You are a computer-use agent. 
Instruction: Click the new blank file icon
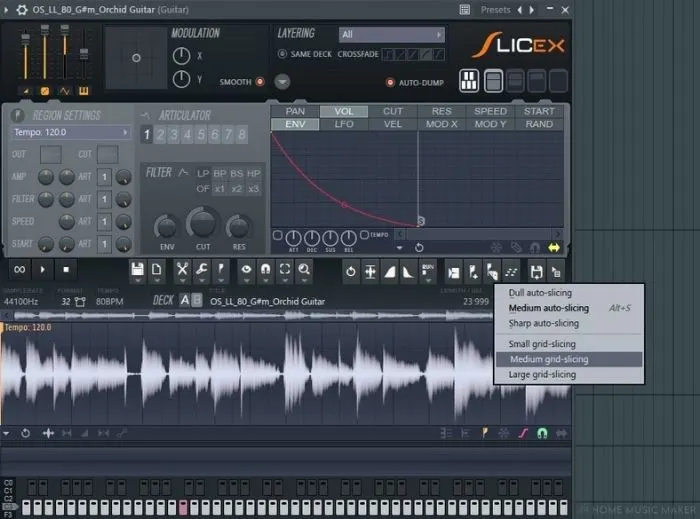coord(157,270)
